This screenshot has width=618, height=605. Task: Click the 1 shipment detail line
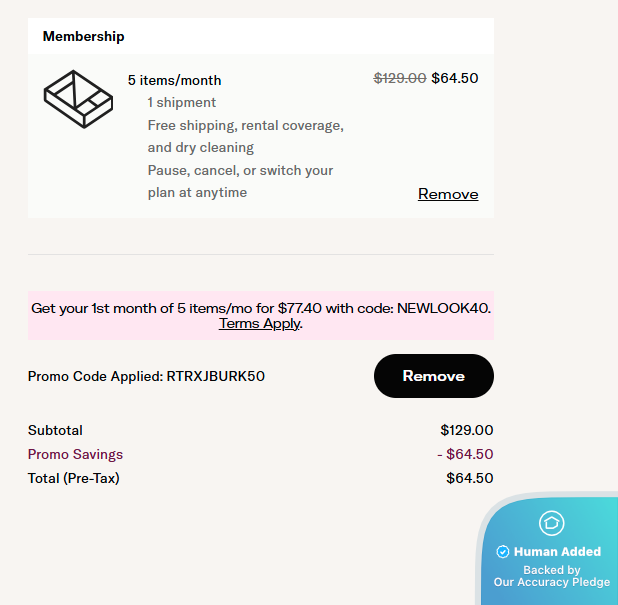tap(181, 102)
